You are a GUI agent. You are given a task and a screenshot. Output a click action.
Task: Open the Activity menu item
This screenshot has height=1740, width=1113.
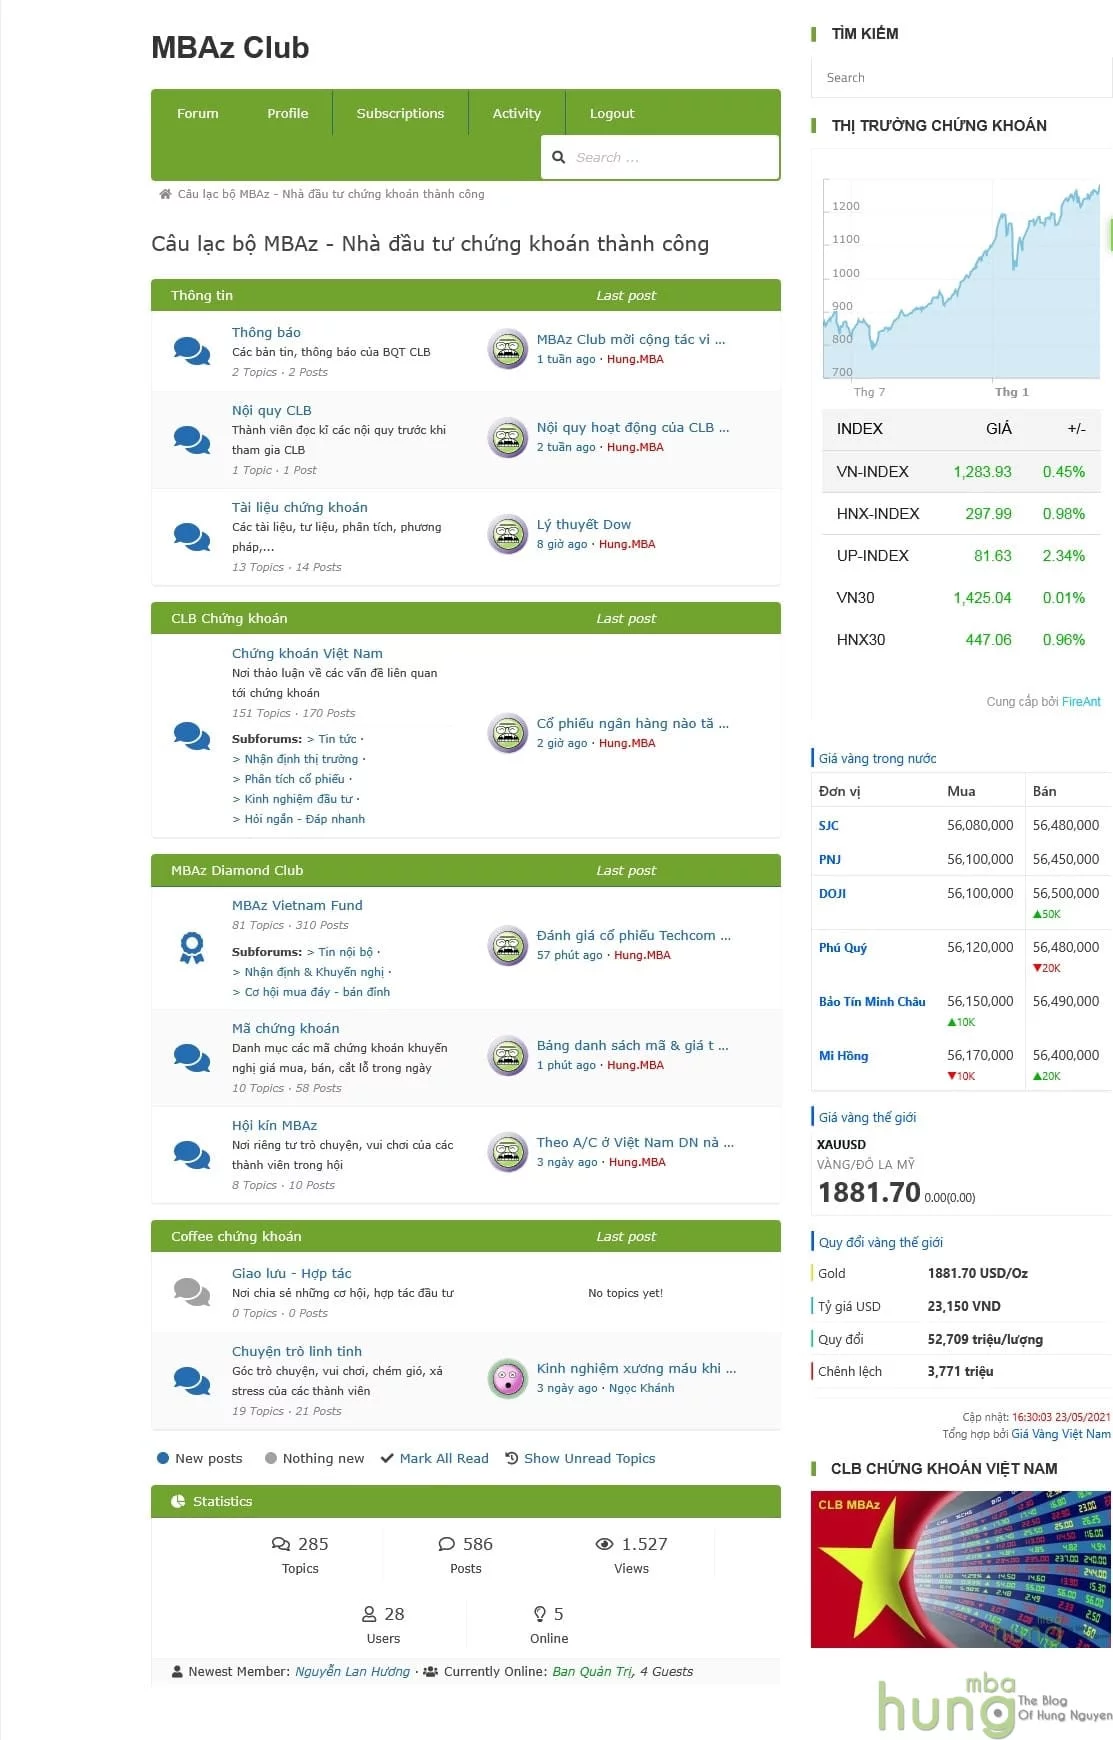(516, 113)
